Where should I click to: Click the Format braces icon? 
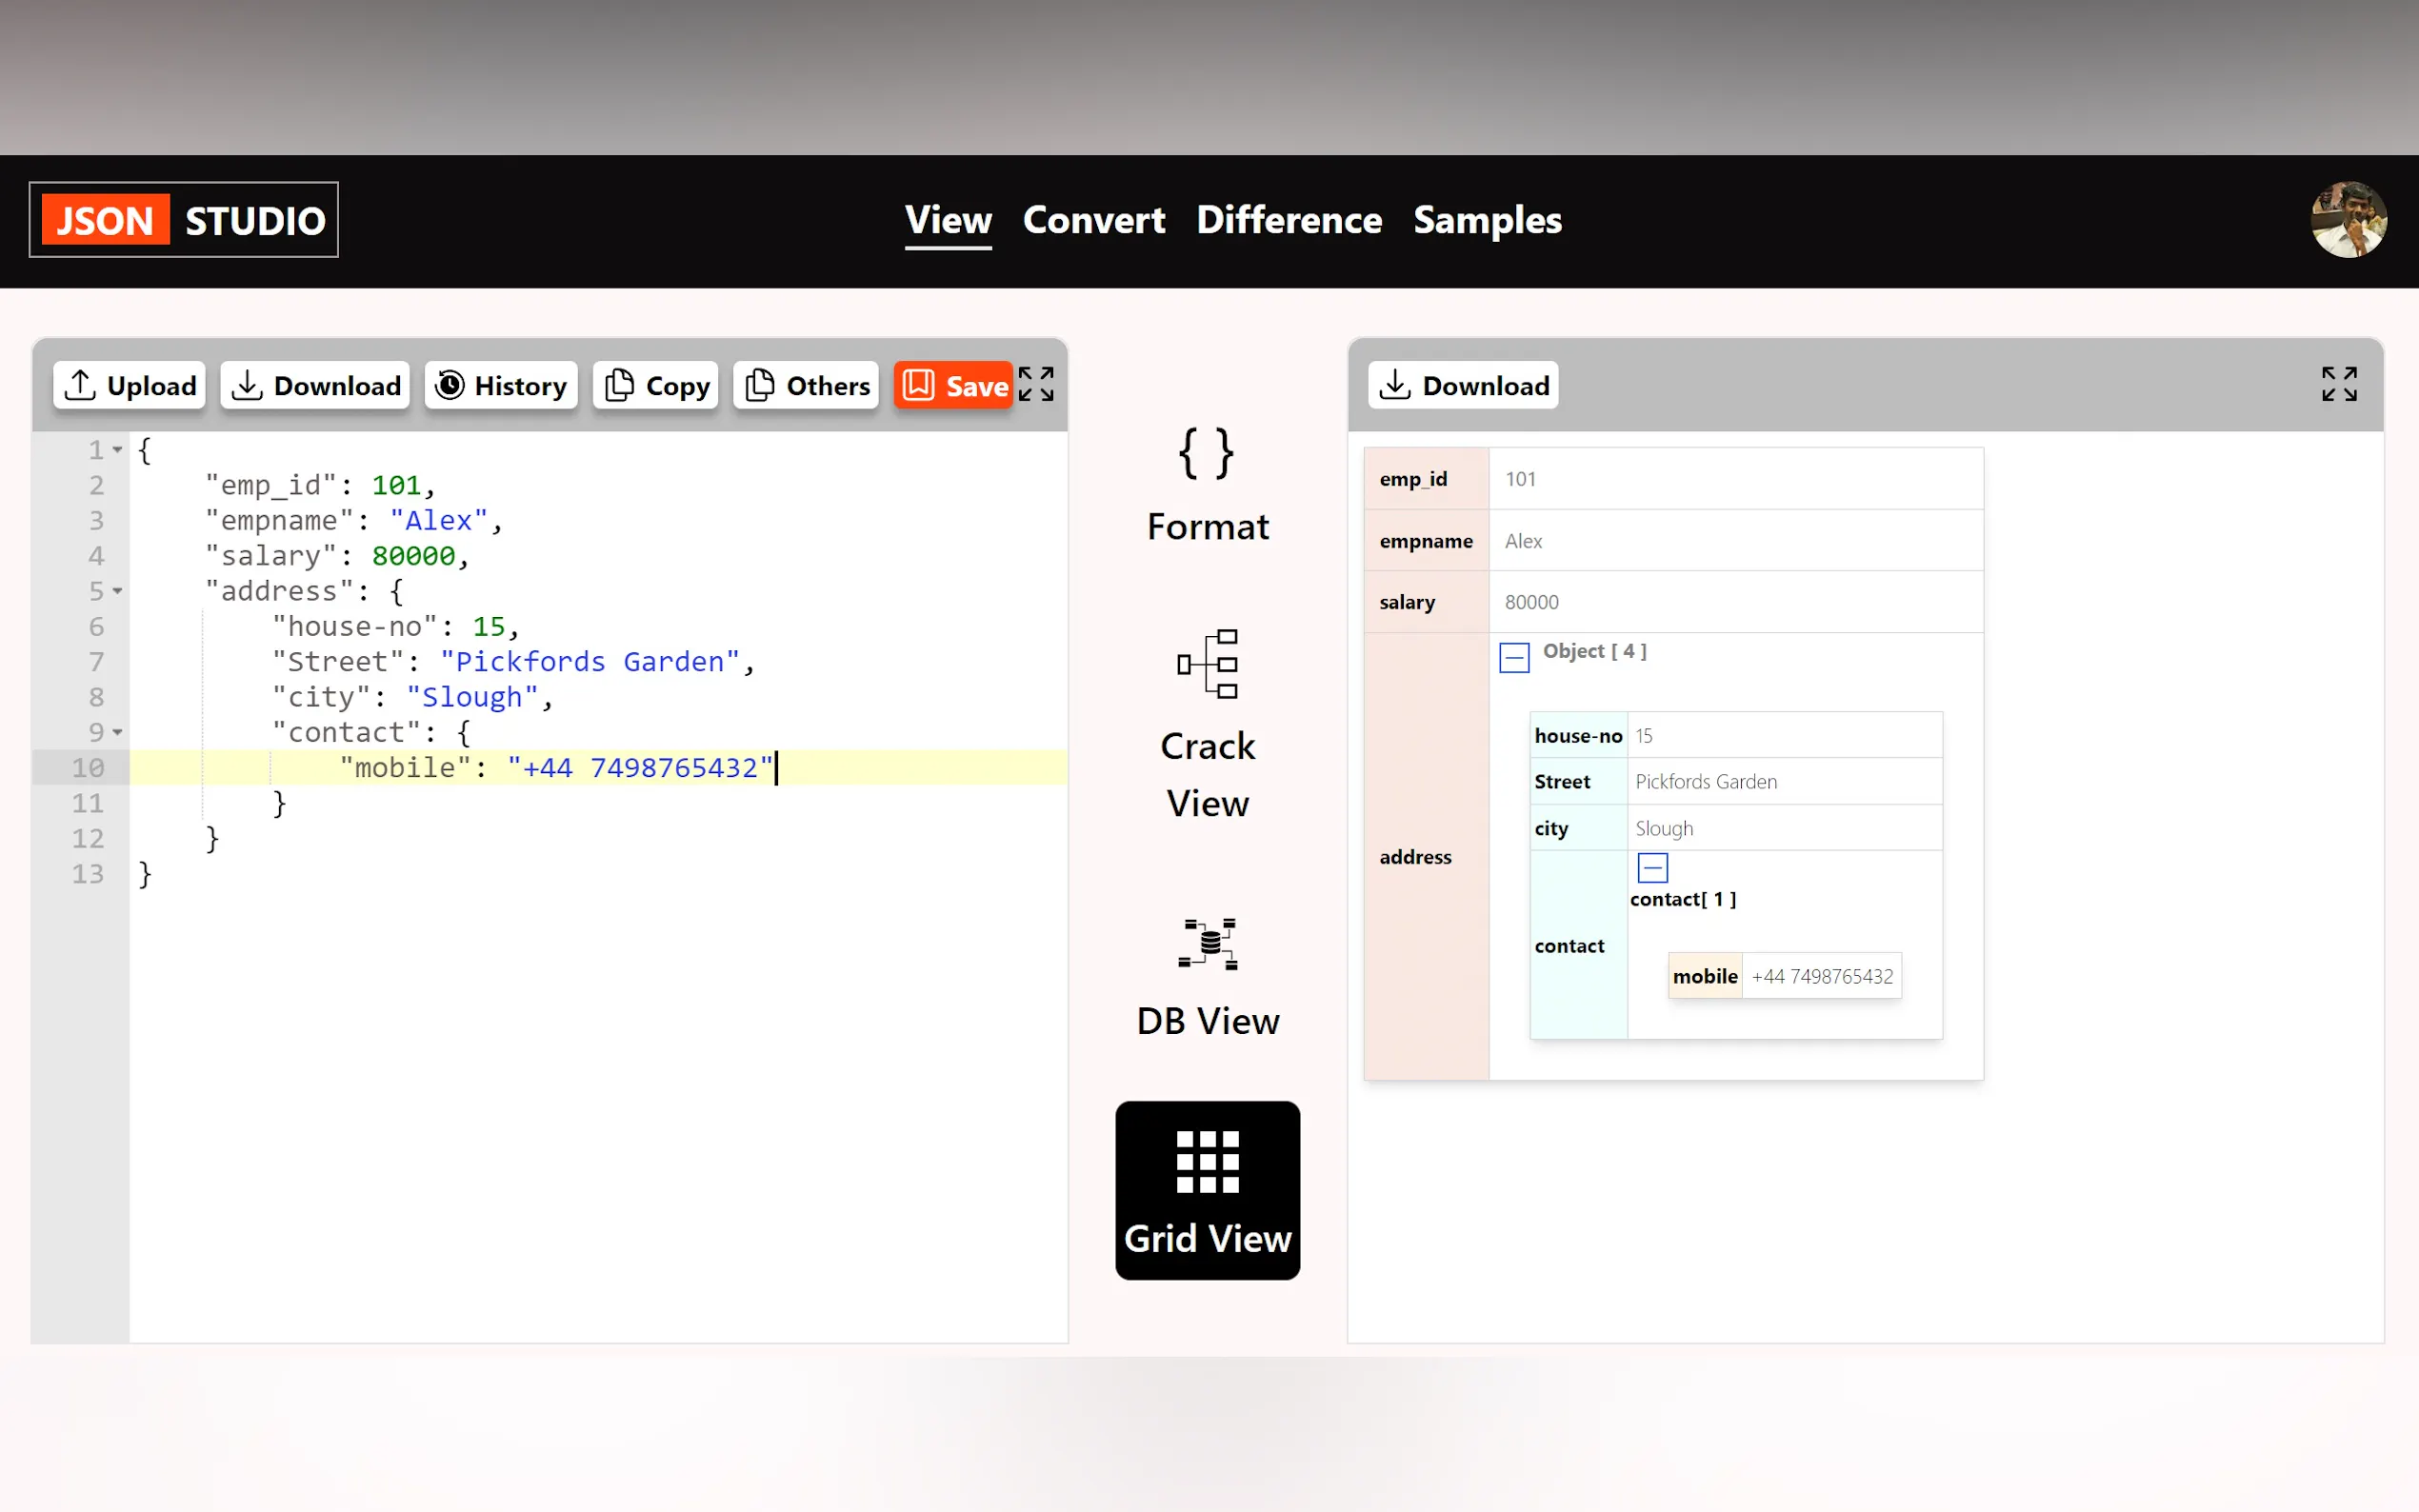tap(1207, 455)
